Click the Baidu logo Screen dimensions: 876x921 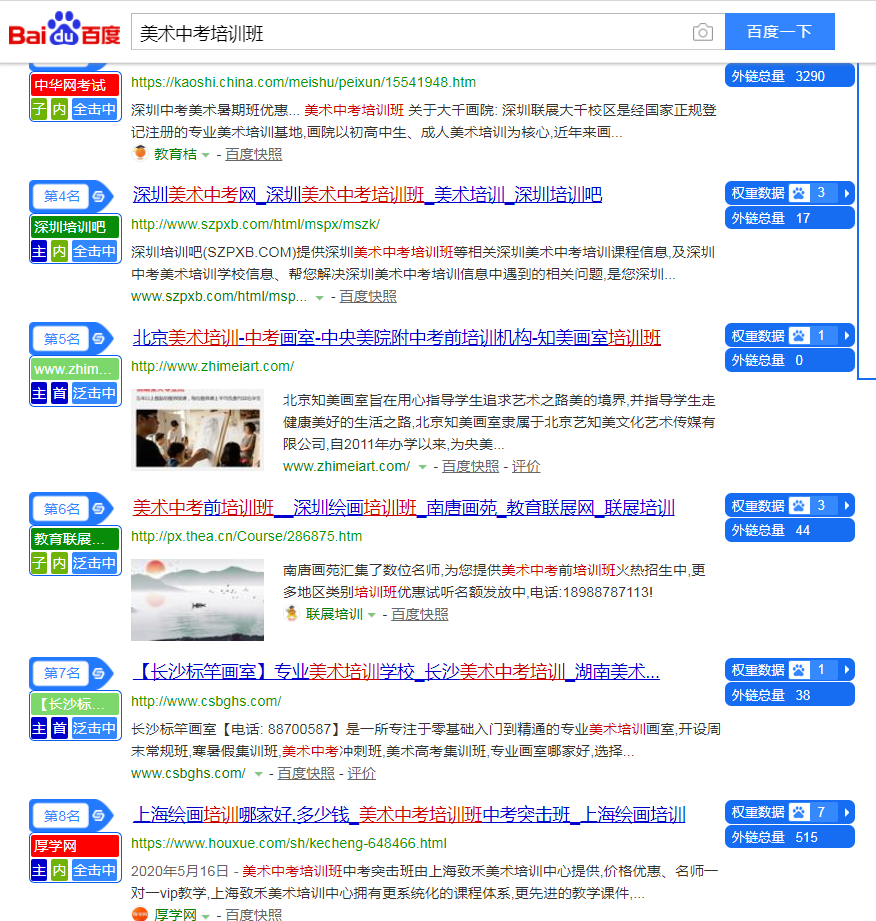tap(64, 29)
